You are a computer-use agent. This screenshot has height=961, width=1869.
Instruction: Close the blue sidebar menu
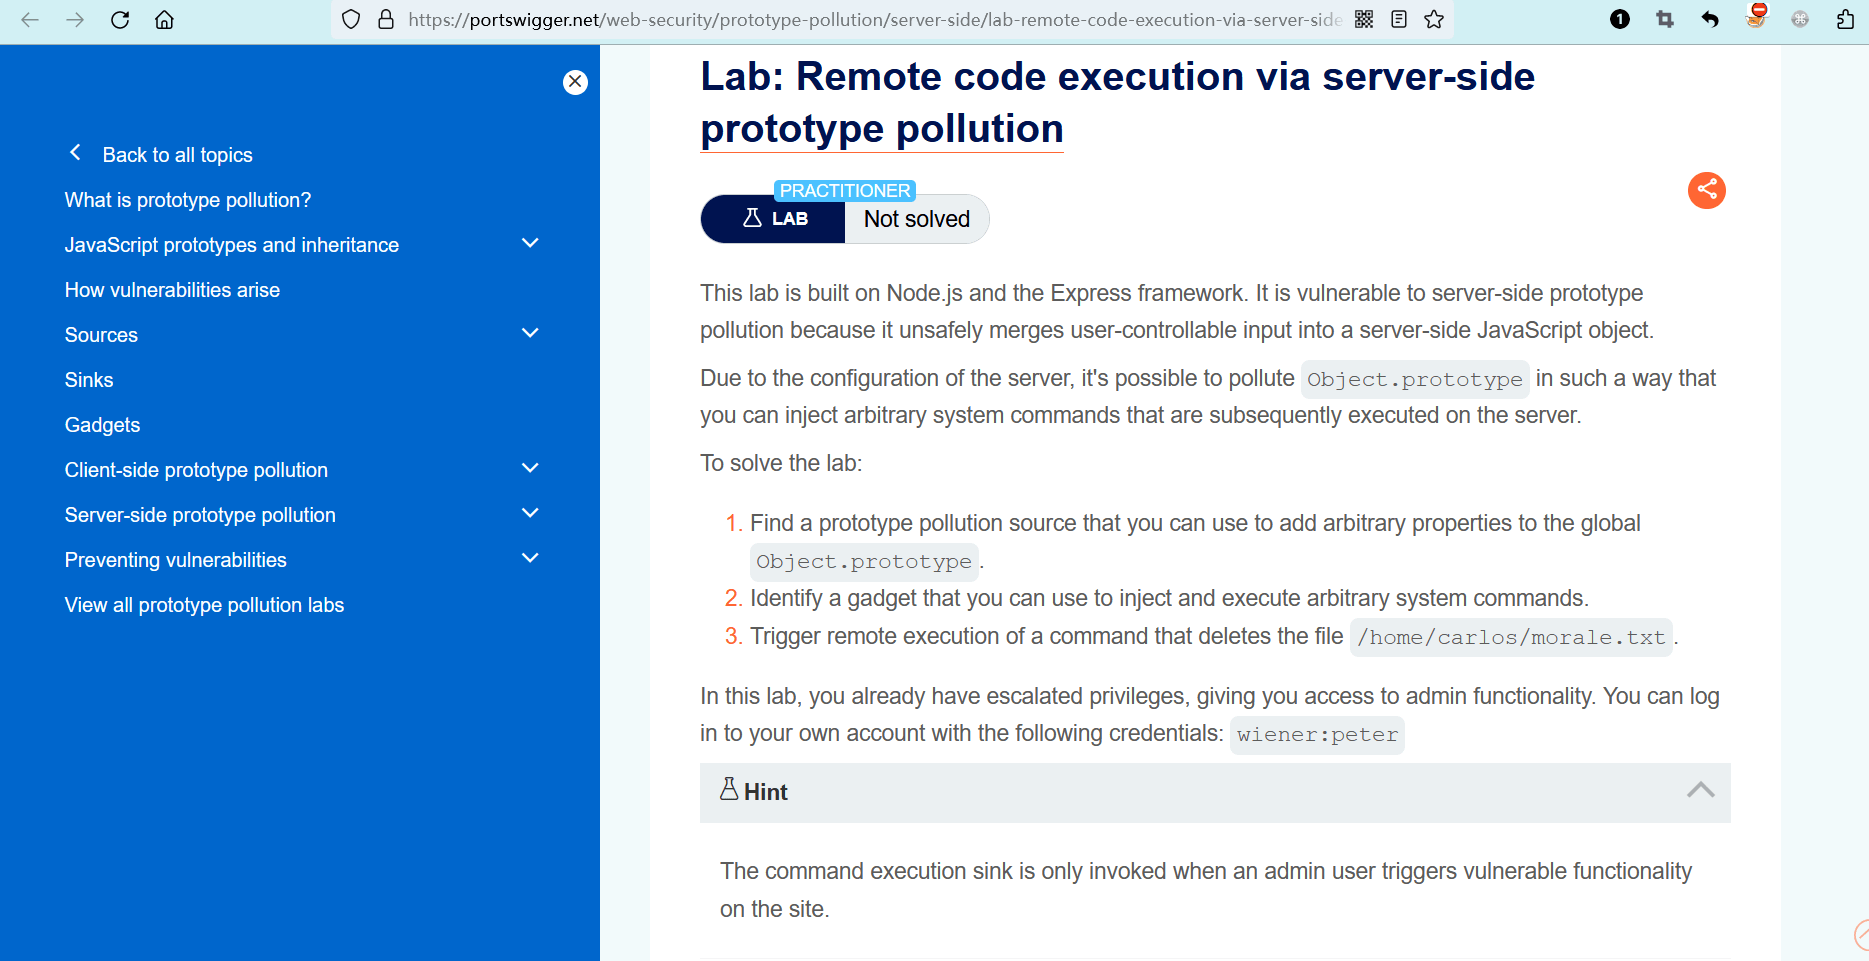(575, 82)
